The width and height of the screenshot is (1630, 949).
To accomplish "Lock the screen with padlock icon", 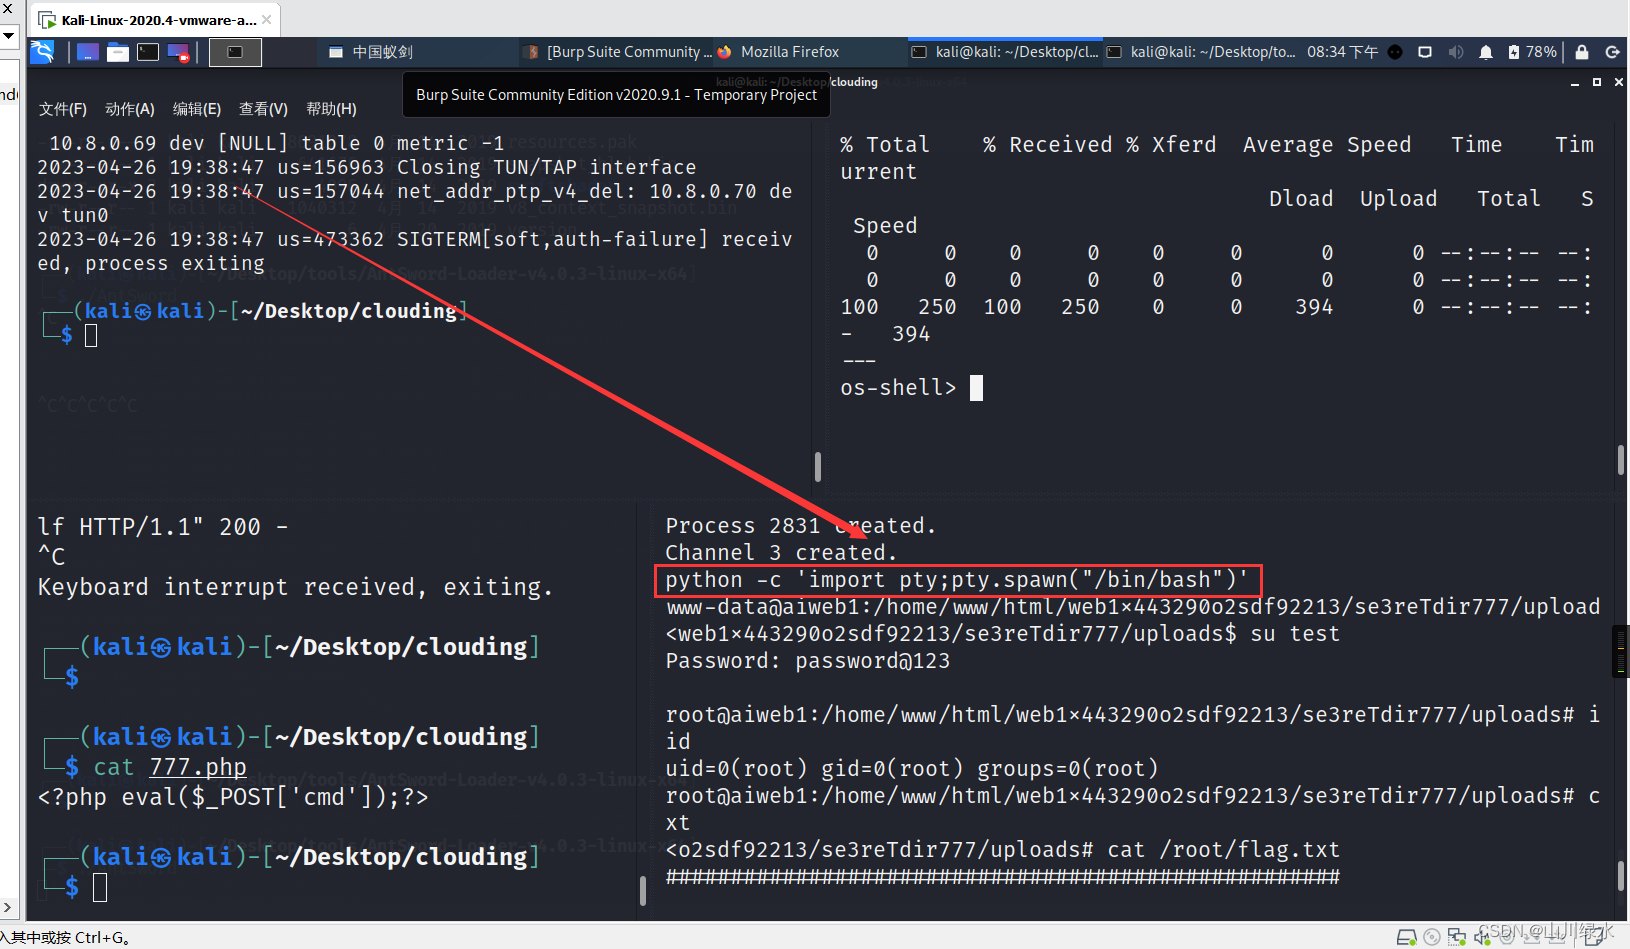I will (x=1582, y=52).
